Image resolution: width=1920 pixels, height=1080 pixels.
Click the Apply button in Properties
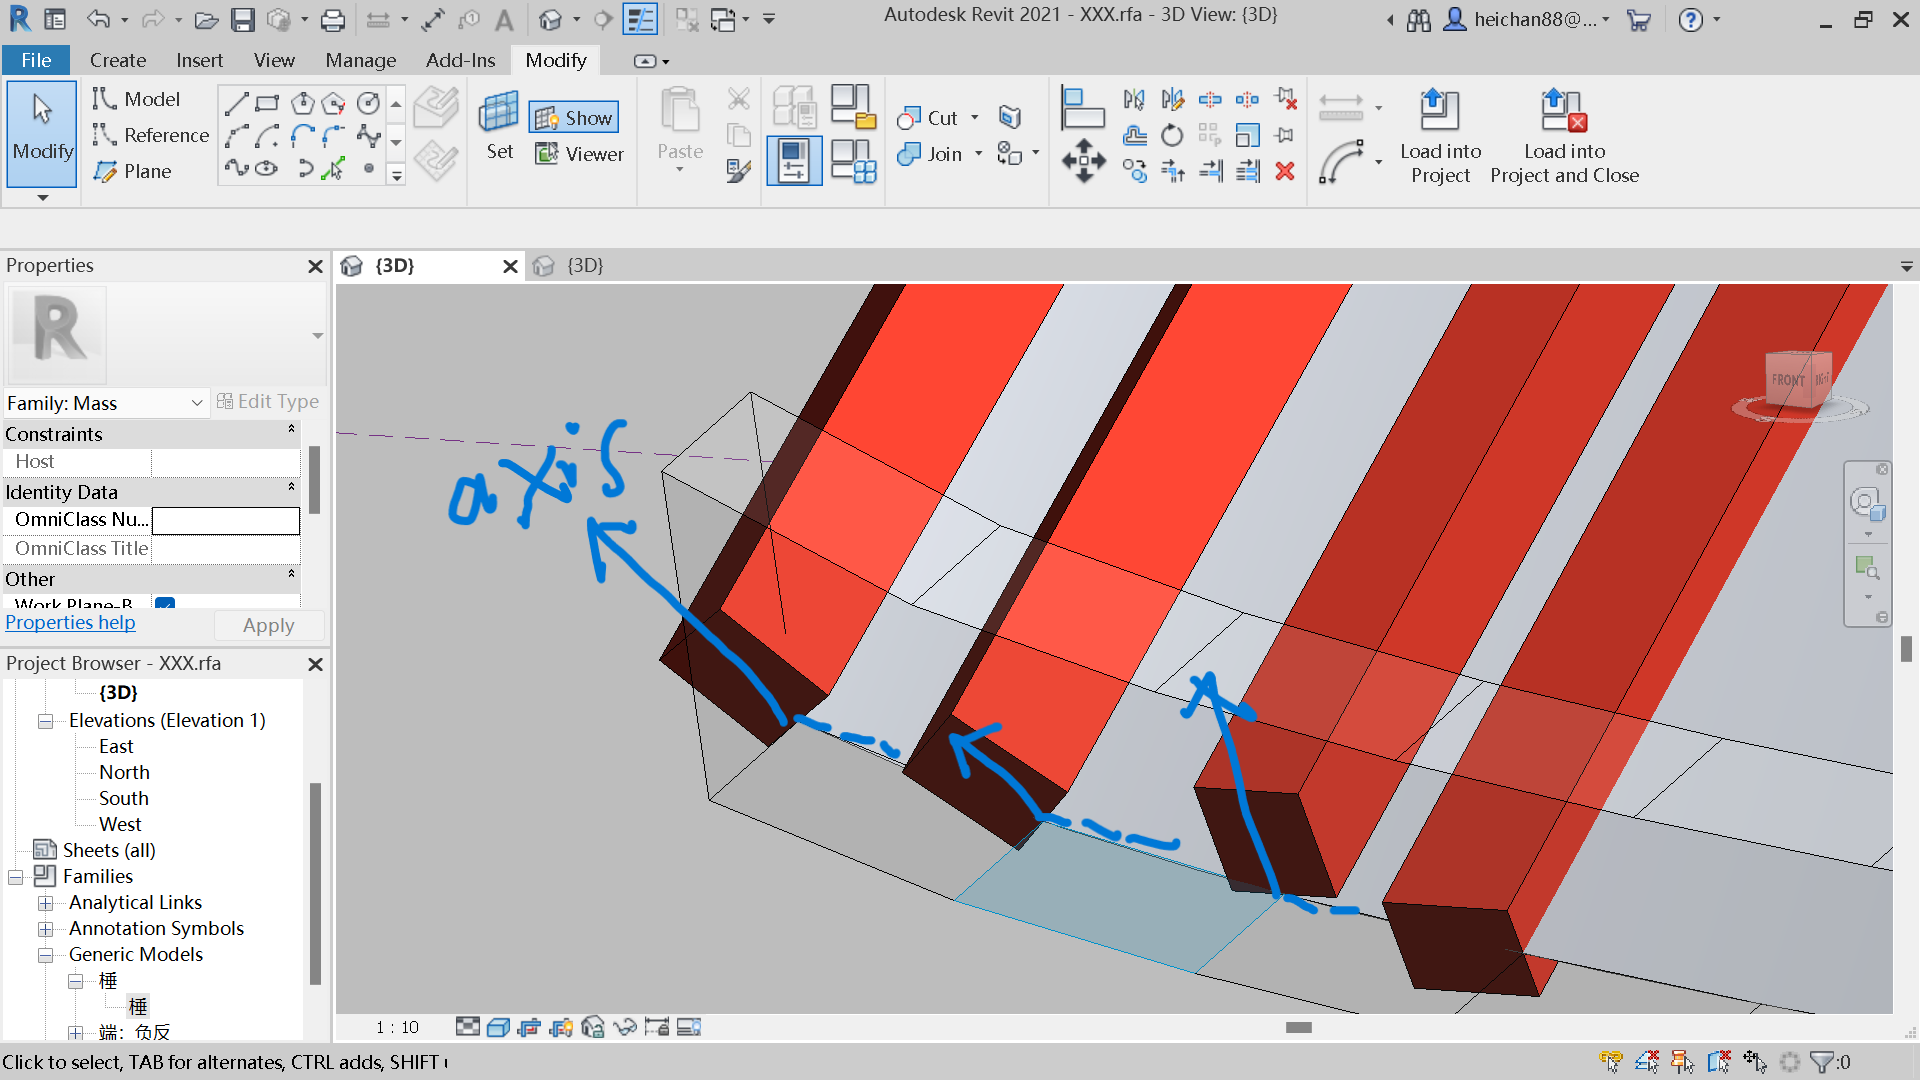click(268, 625)
